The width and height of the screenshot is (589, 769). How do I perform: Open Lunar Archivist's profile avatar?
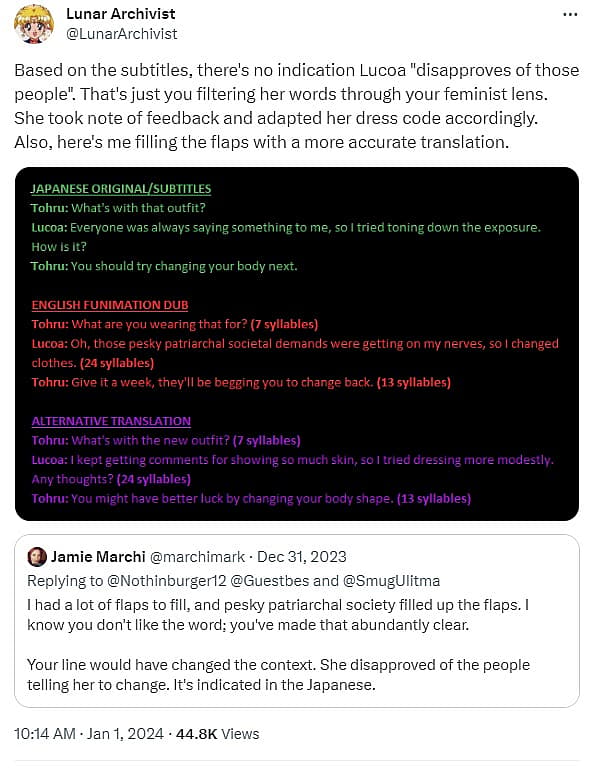point(33,24)
